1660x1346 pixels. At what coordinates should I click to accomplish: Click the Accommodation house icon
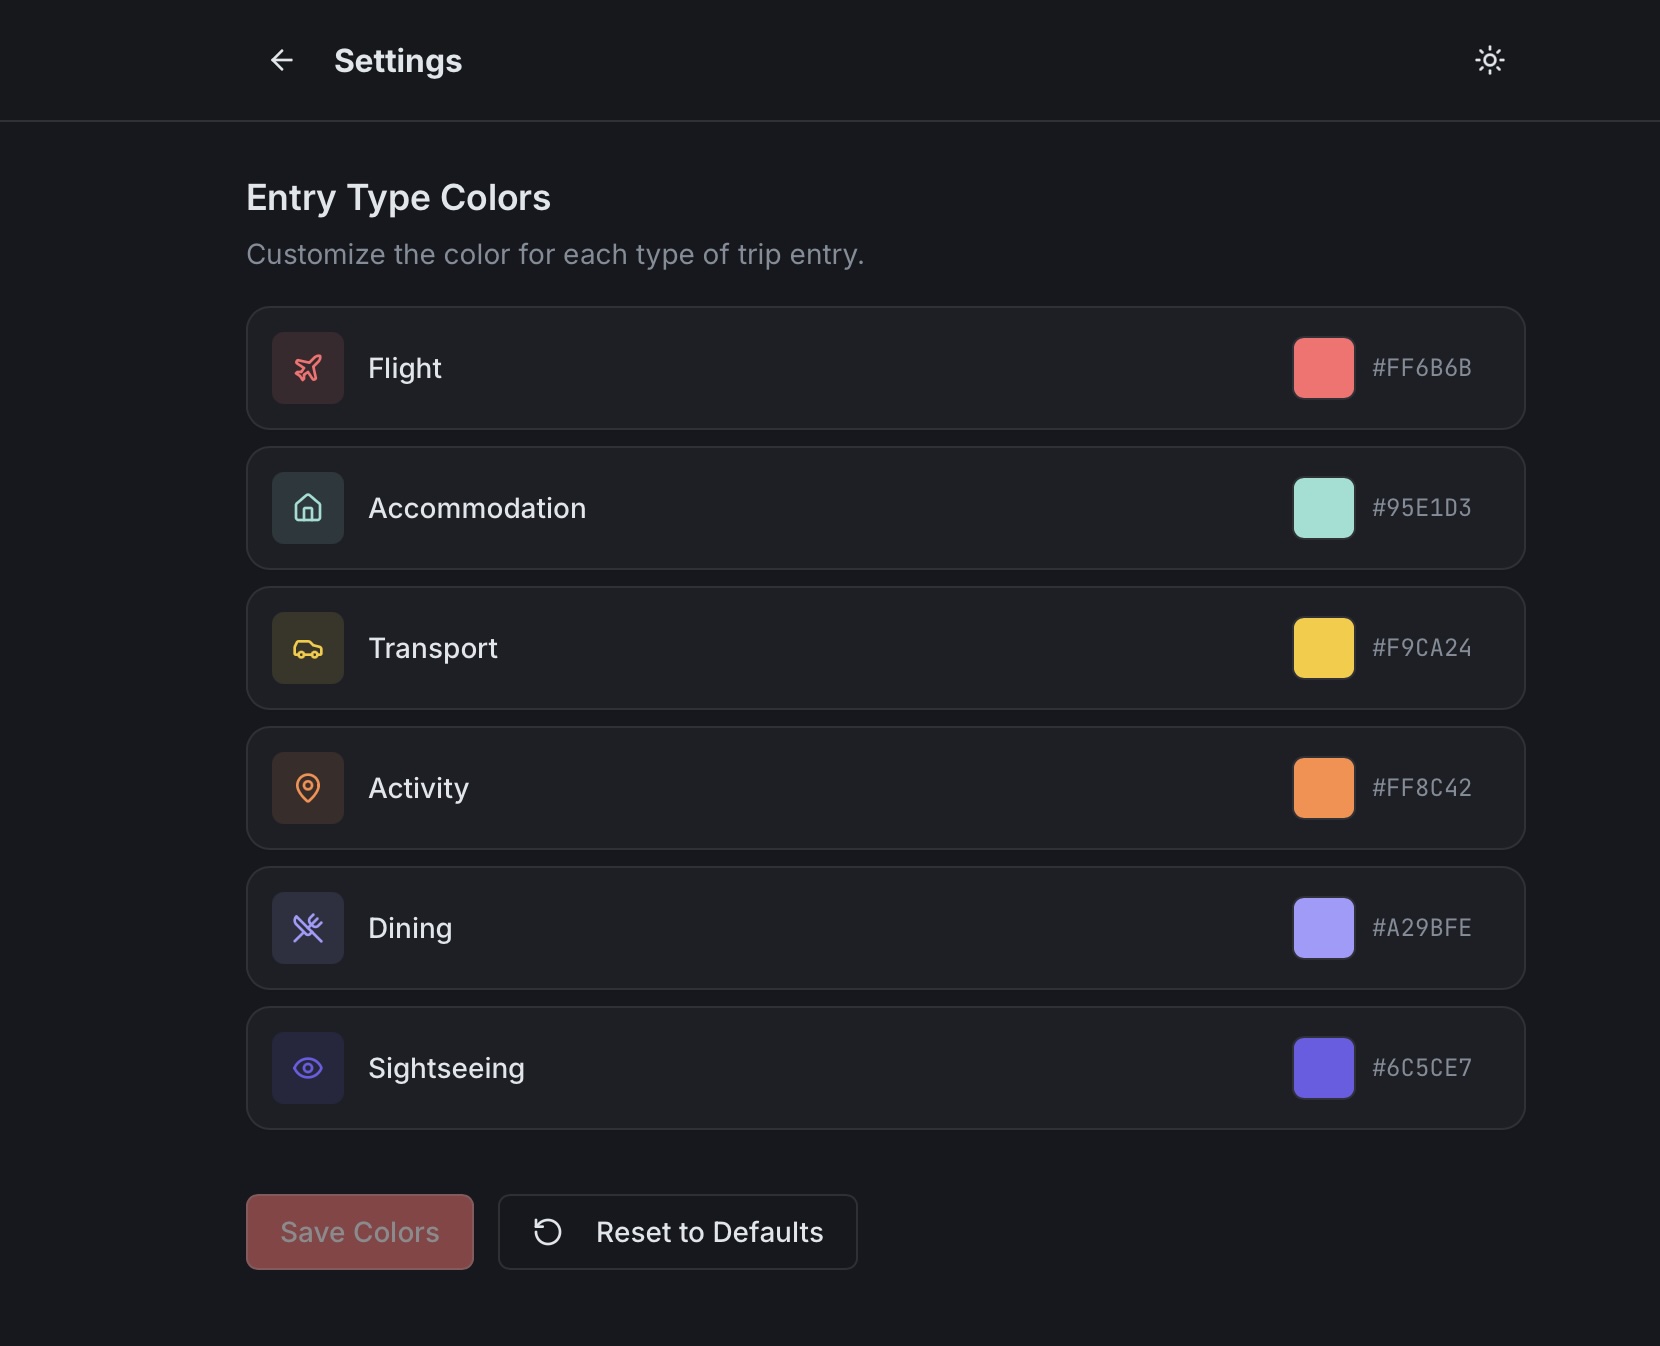[307, 508]
